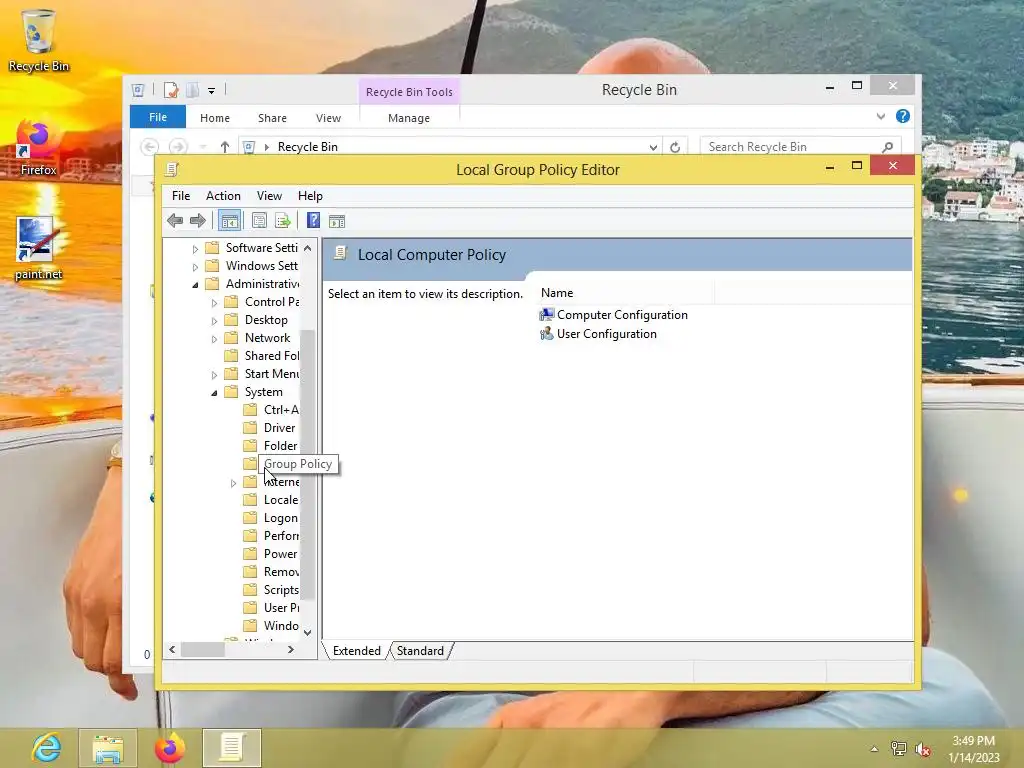Click the Name column header
This screenshot has width=1024, height=768.
626,293
